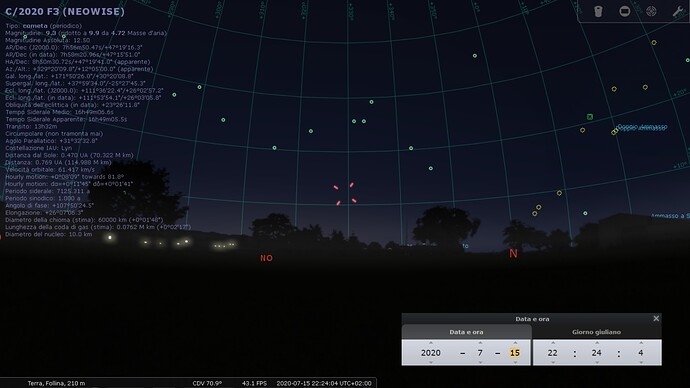Click the NO cardinal direction marker
This screenshot has width=690, height=388.
(x=266, y=258)
